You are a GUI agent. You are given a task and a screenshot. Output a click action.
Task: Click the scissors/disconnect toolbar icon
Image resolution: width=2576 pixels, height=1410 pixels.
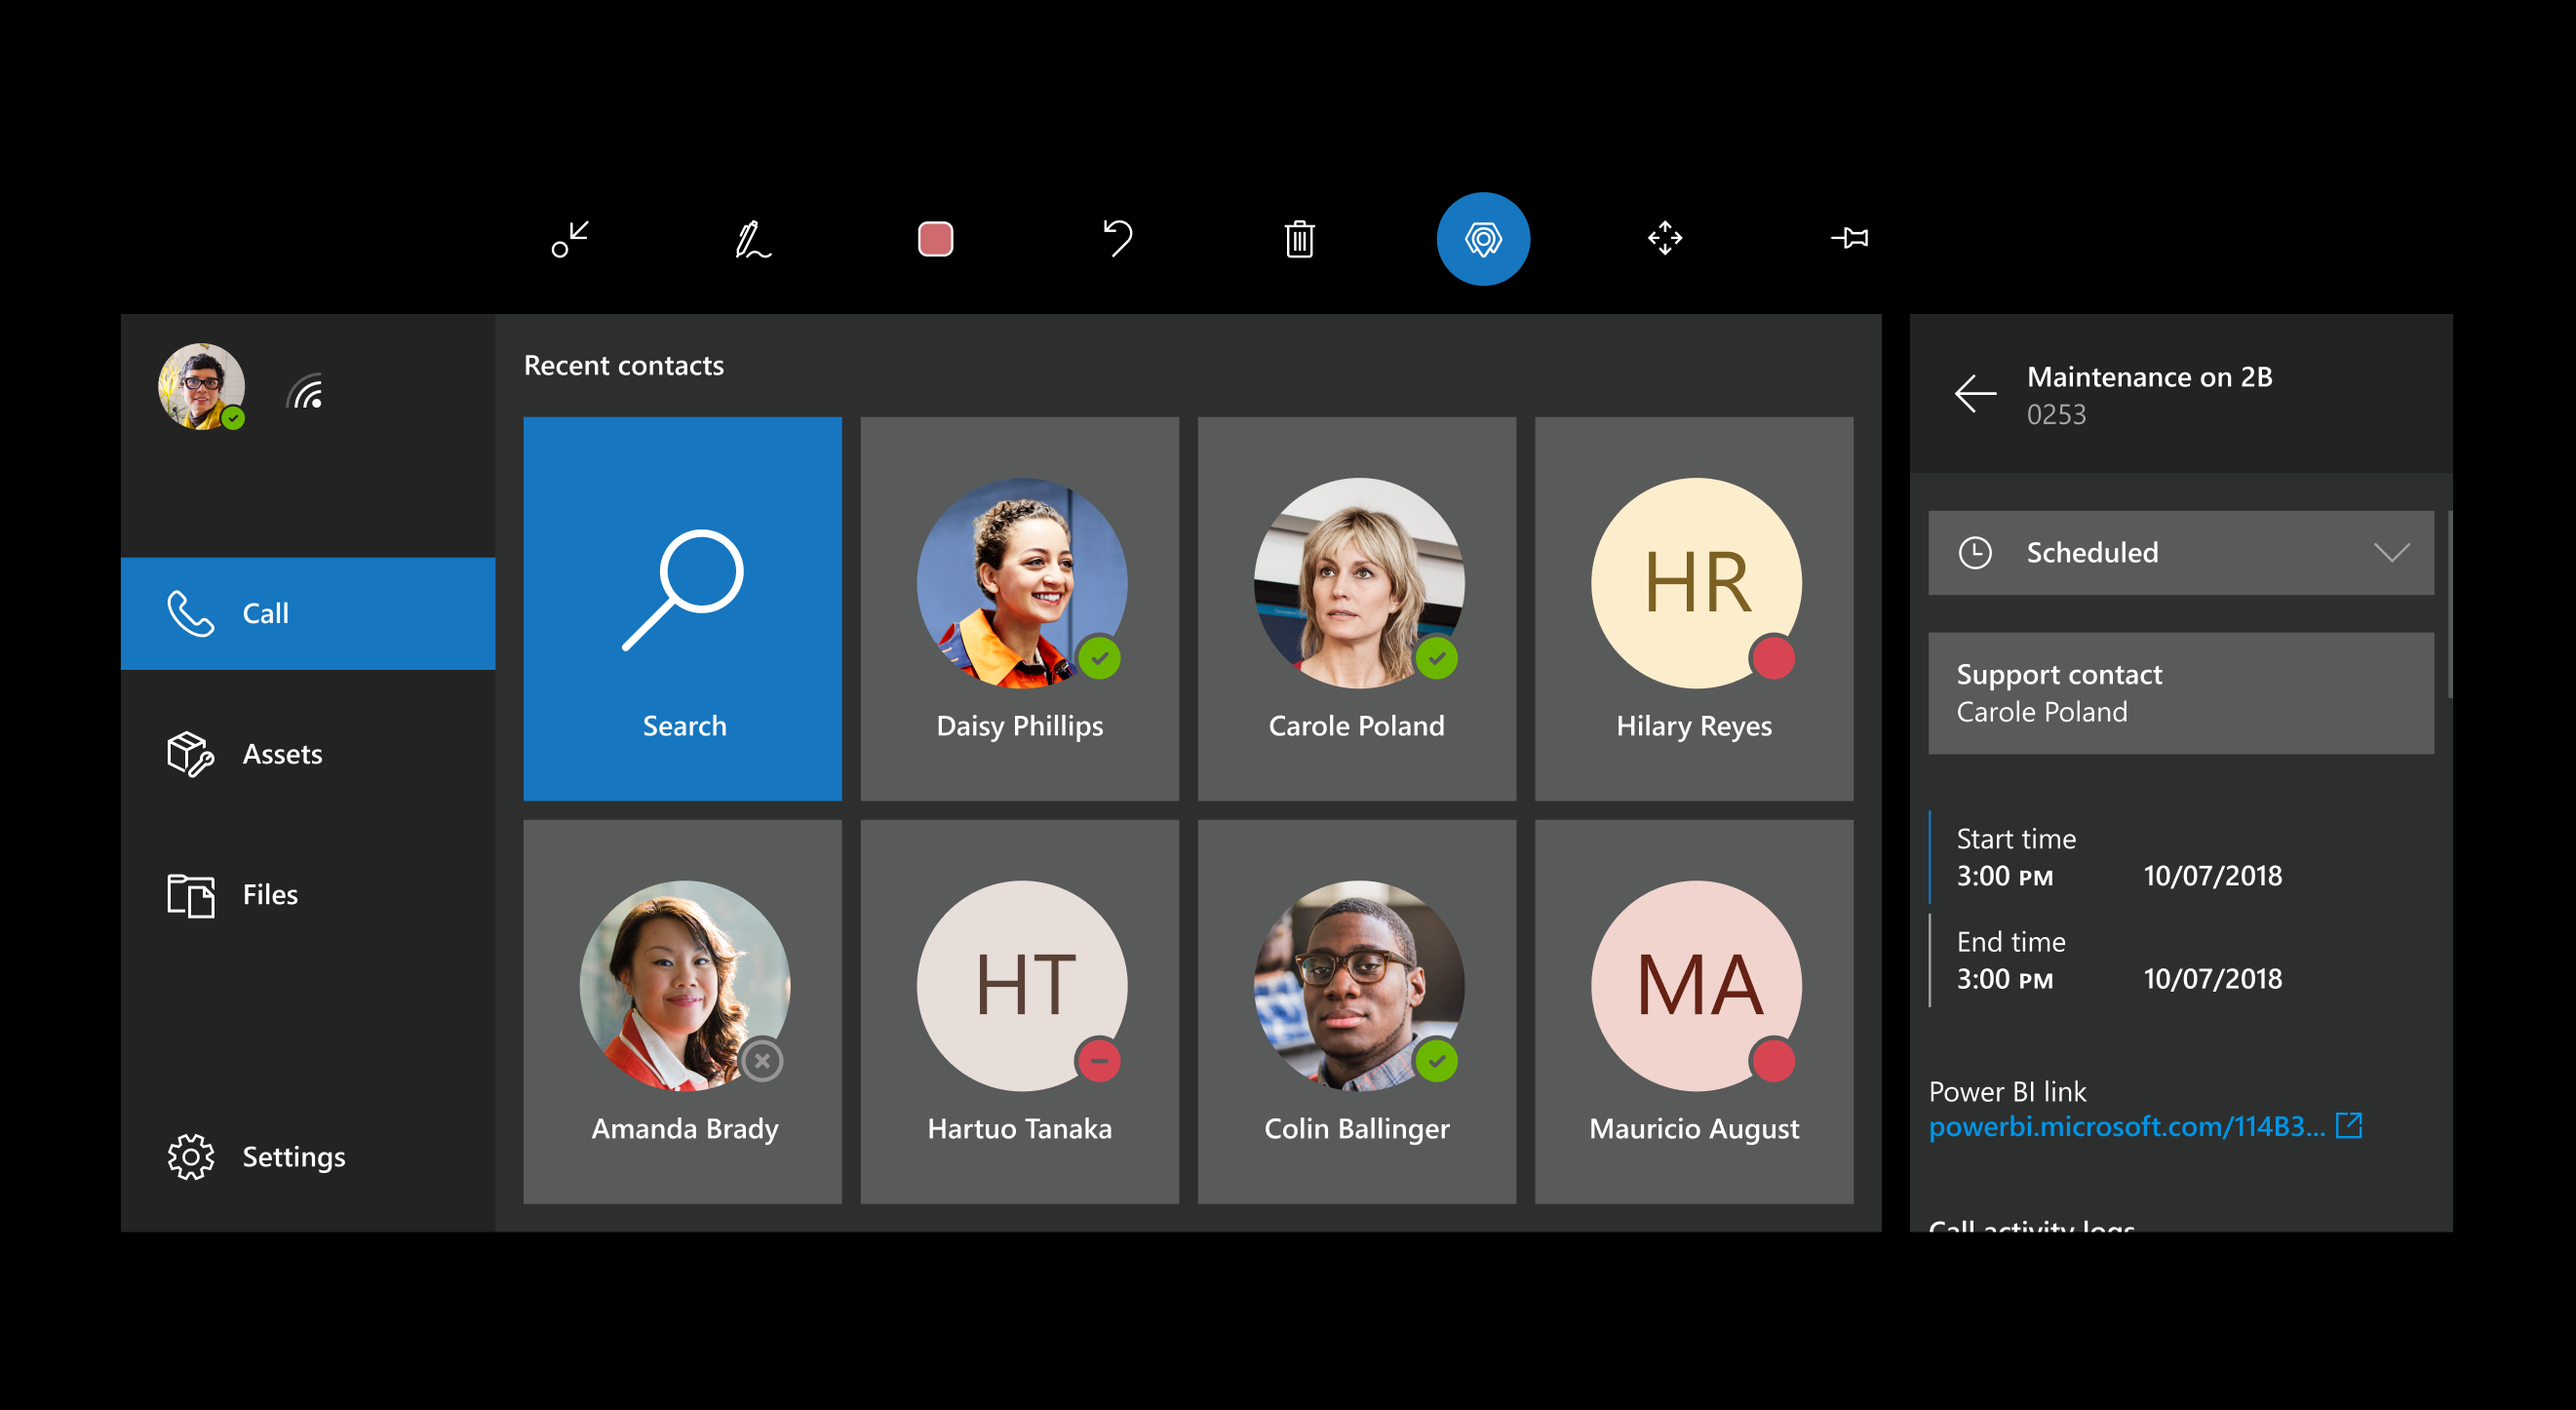(567, 238)
